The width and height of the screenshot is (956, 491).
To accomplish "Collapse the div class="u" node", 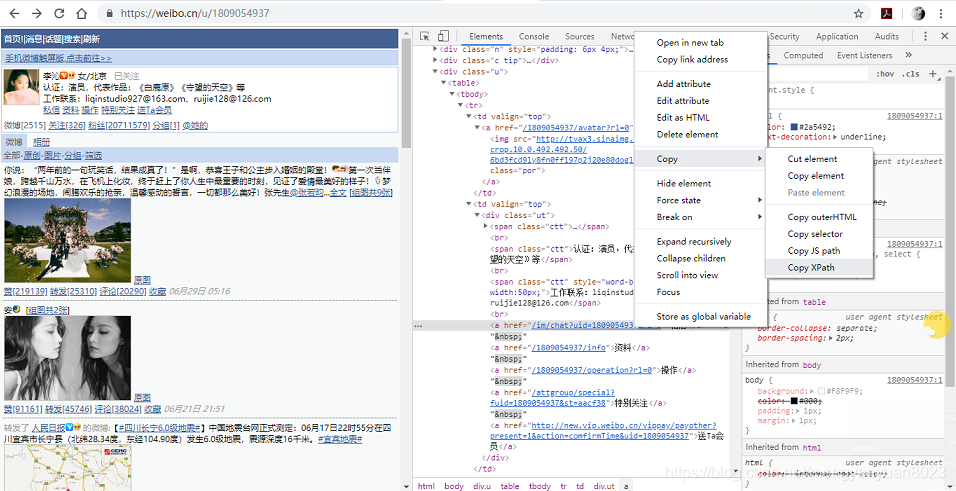I will [x=435, y=72].
